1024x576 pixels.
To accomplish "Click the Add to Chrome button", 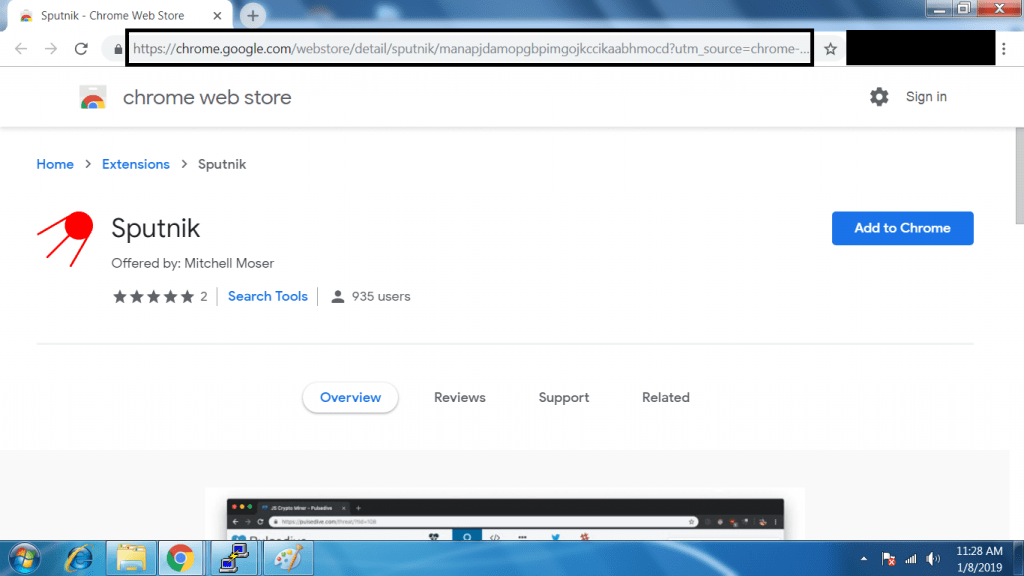I will (x=903, y=228).
